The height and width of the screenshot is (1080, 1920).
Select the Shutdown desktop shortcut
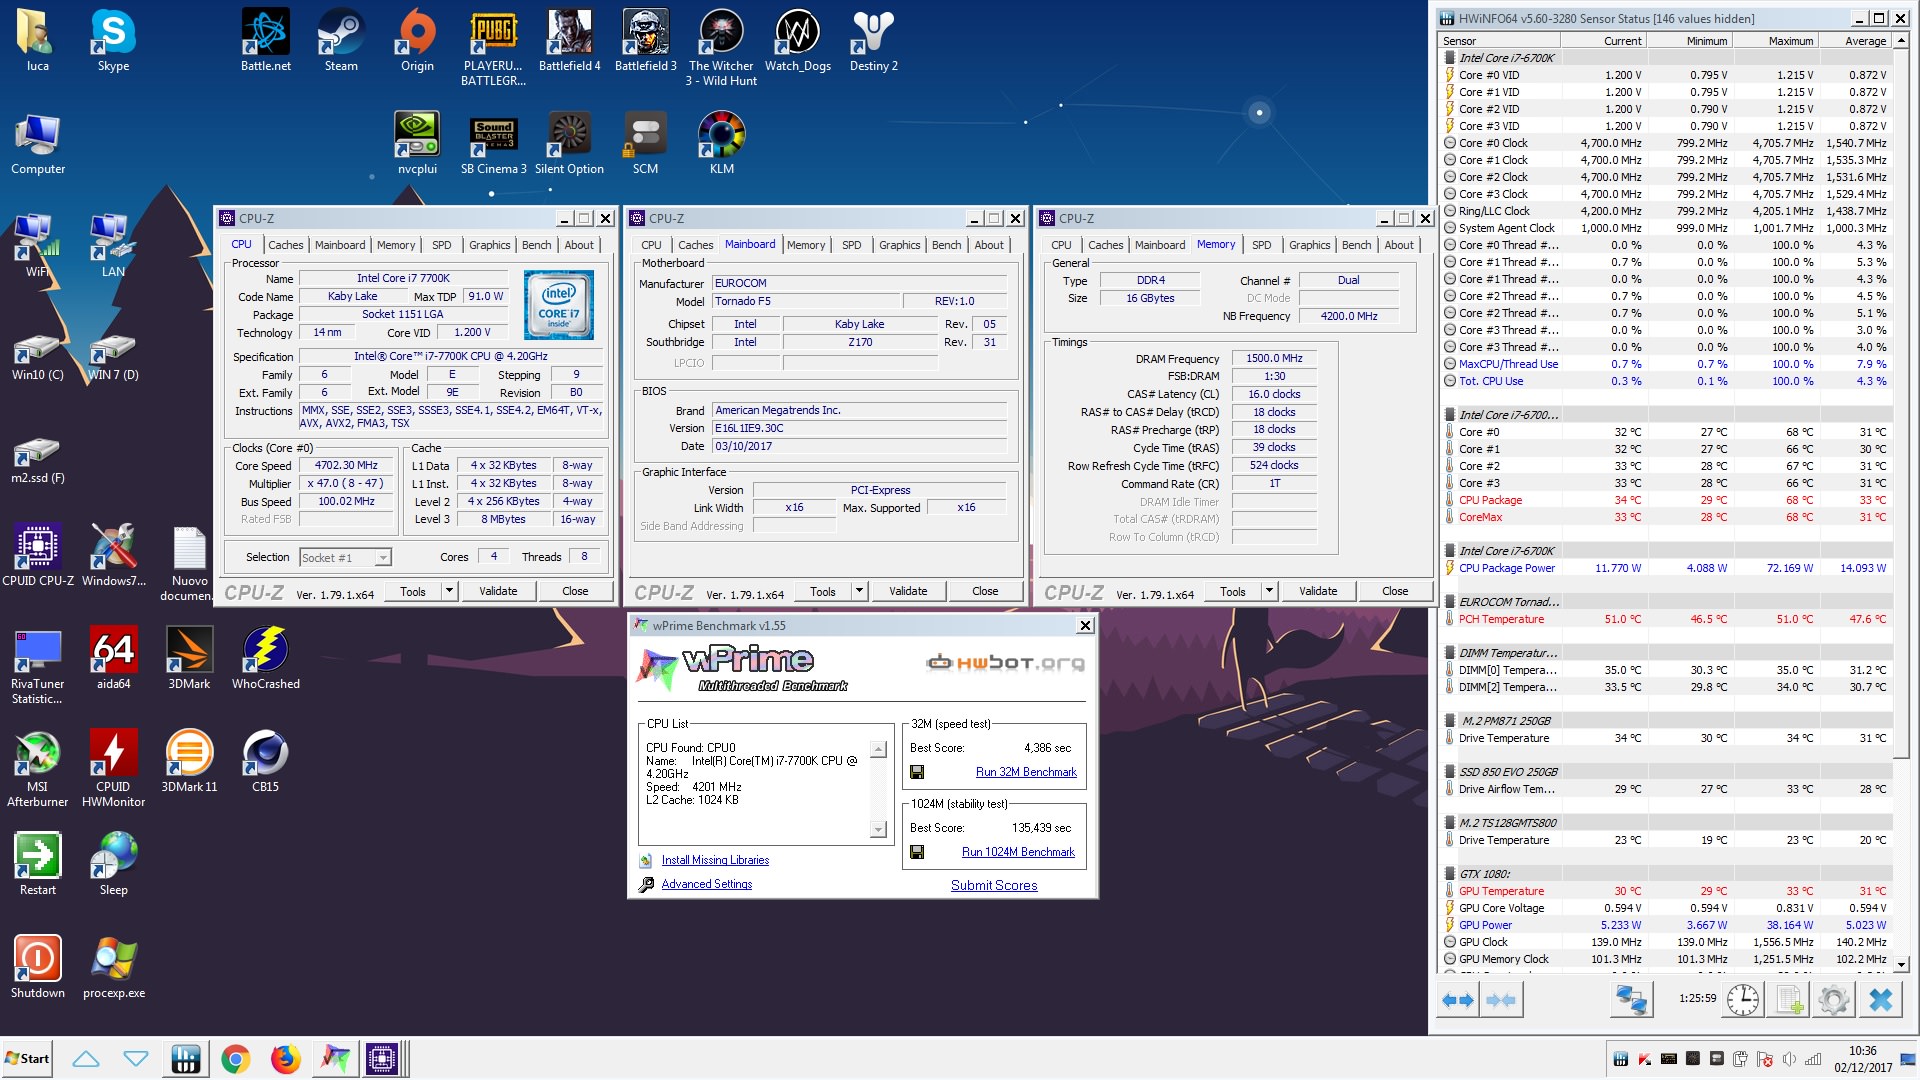[38, 967]
